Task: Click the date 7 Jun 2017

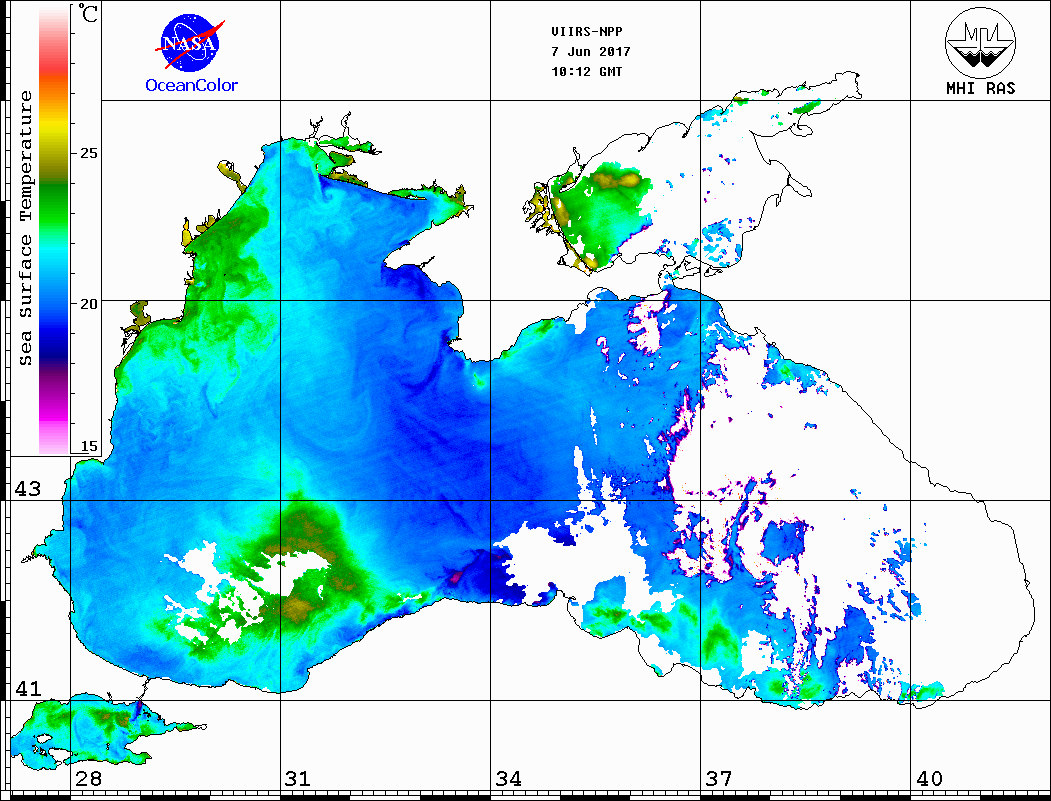Action: pyautogui.click(x=591, y=52)
